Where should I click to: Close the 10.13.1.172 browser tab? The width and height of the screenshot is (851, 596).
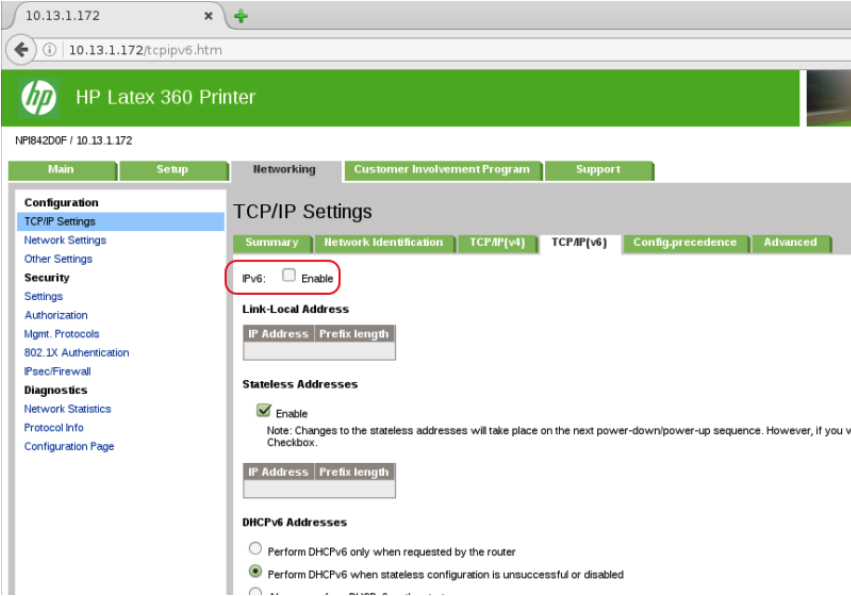tap(208, 17)
